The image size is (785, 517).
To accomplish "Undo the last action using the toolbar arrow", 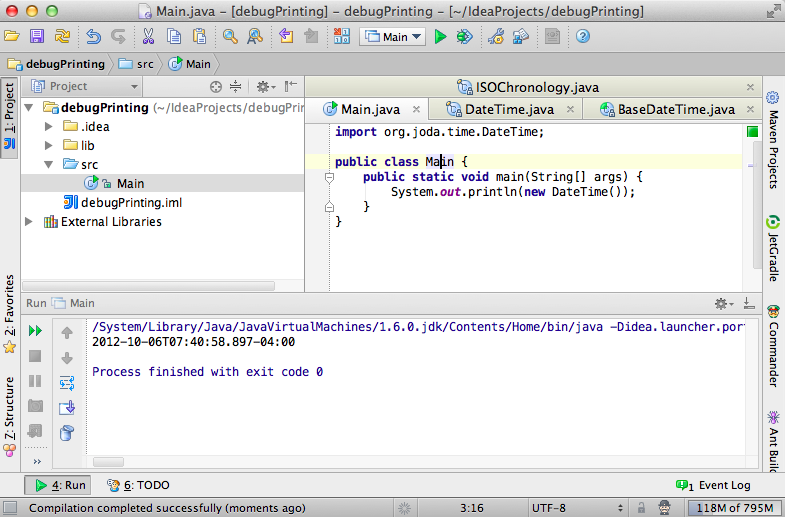I will tap(94, 37).
